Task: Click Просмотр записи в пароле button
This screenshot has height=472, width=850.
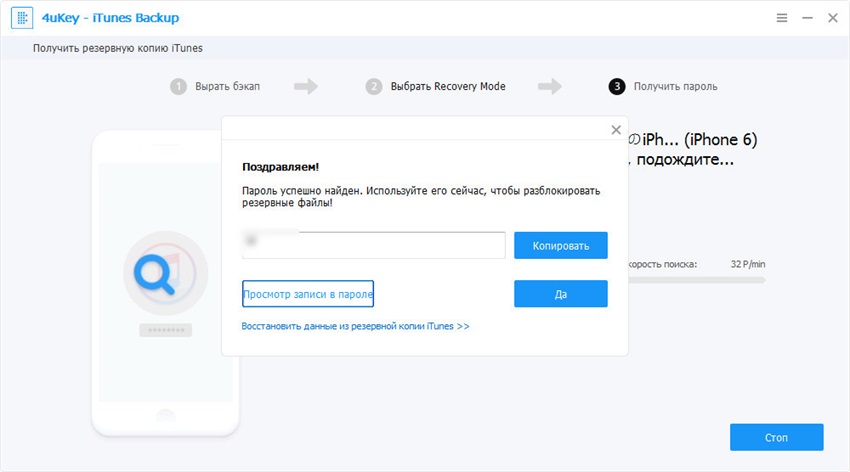Action: (x=308, y=294)
